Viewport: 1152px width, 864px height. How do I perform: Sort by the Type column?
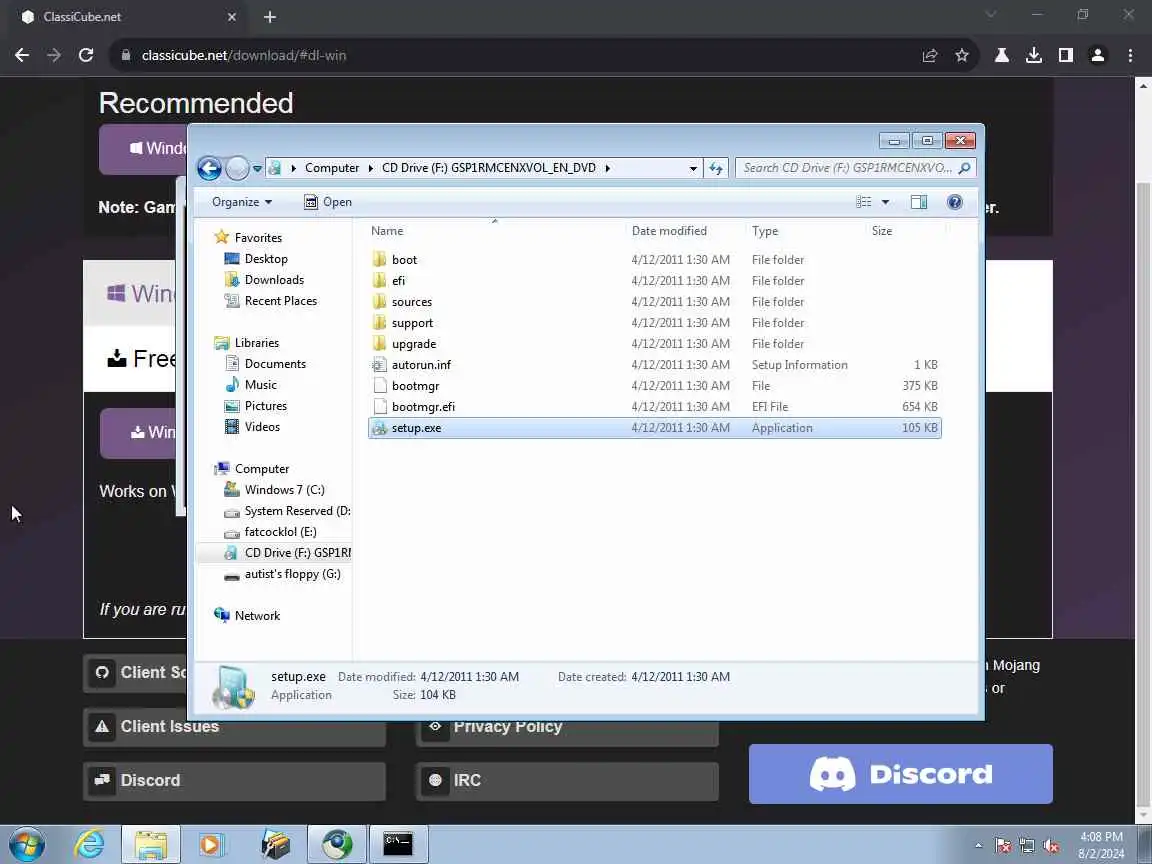805,231
